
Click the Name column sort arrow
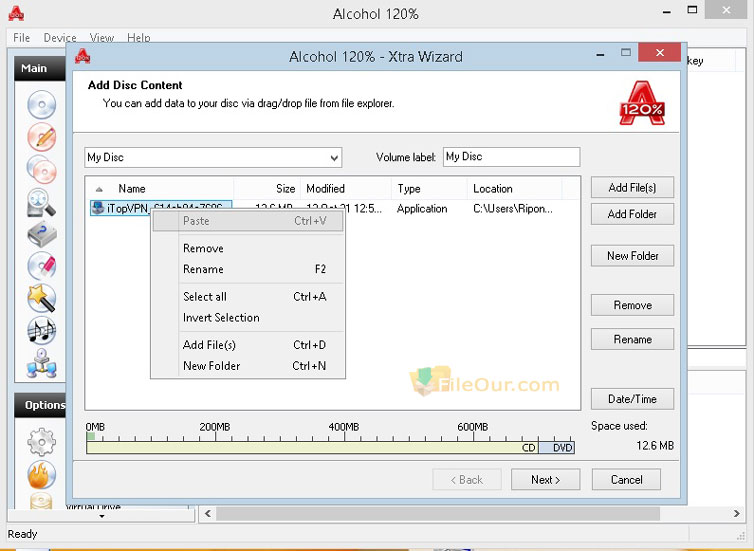(x=99, y=189)
